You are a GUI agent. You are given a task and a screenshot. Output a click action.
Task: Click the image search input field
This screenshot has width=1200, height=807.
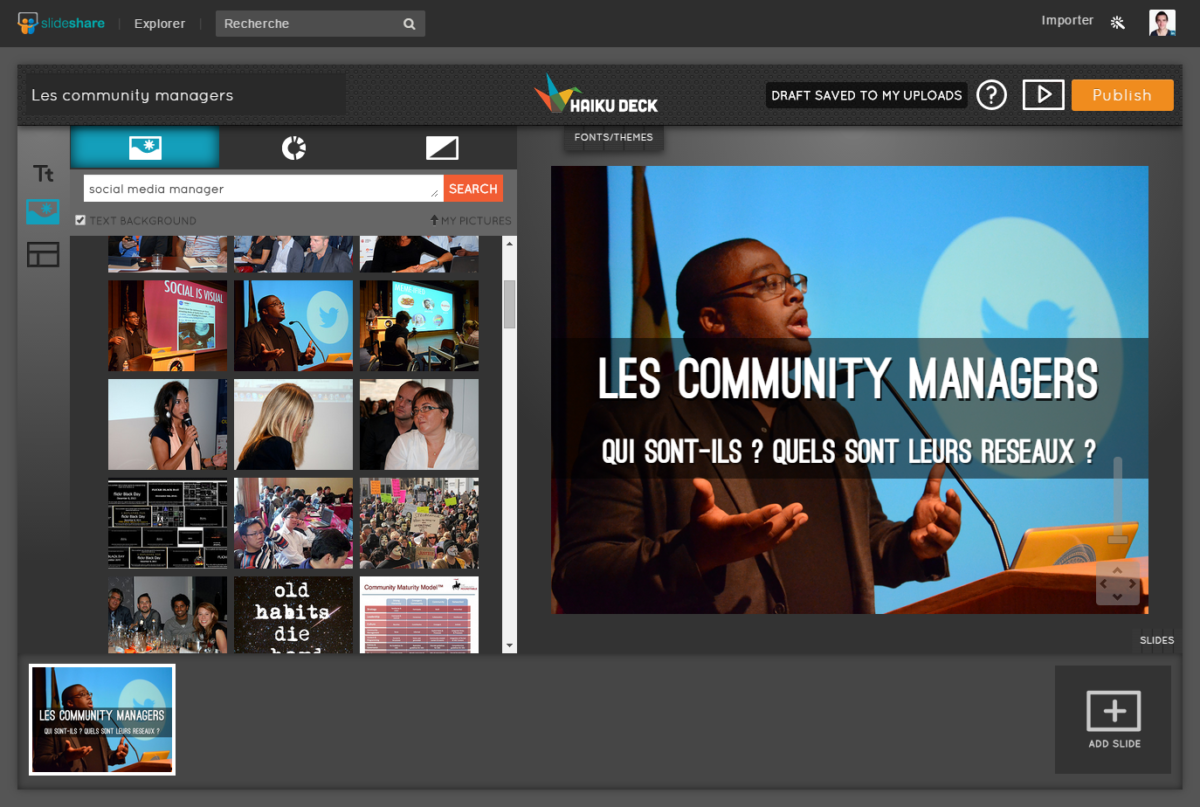(x=263, y=189)
